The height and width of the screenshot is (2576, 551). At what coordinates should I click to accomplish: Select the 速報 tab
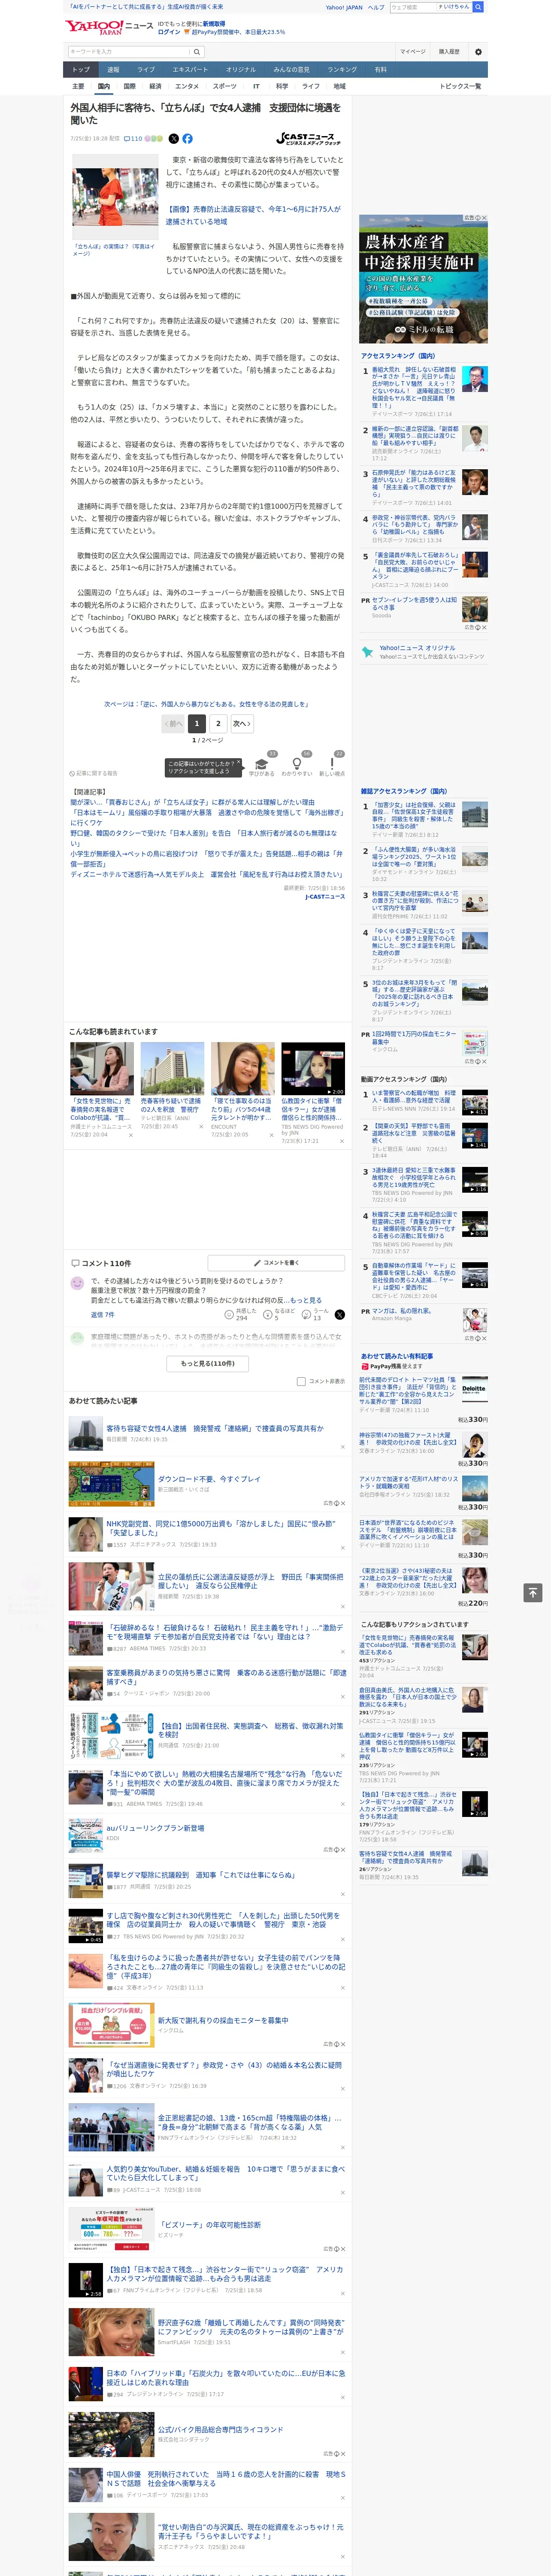click(113, 70)
